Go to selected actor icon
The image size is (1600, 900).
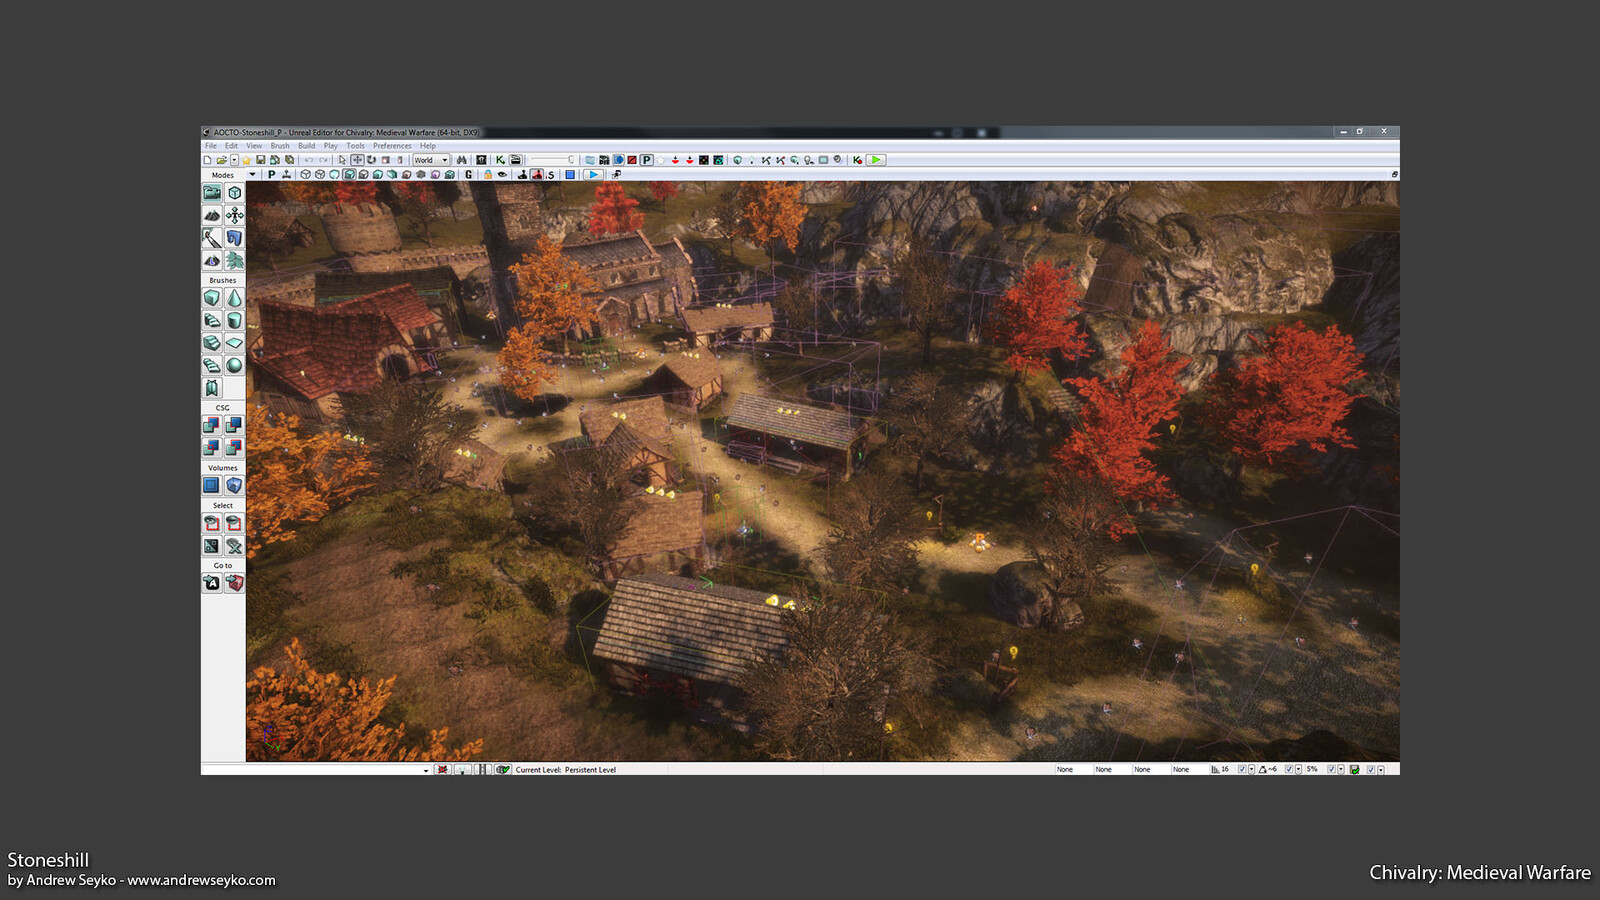212,583
